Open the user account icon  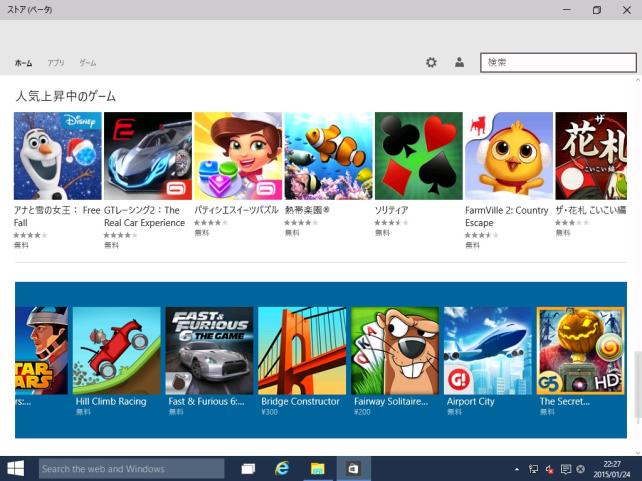tap(459, 62)
